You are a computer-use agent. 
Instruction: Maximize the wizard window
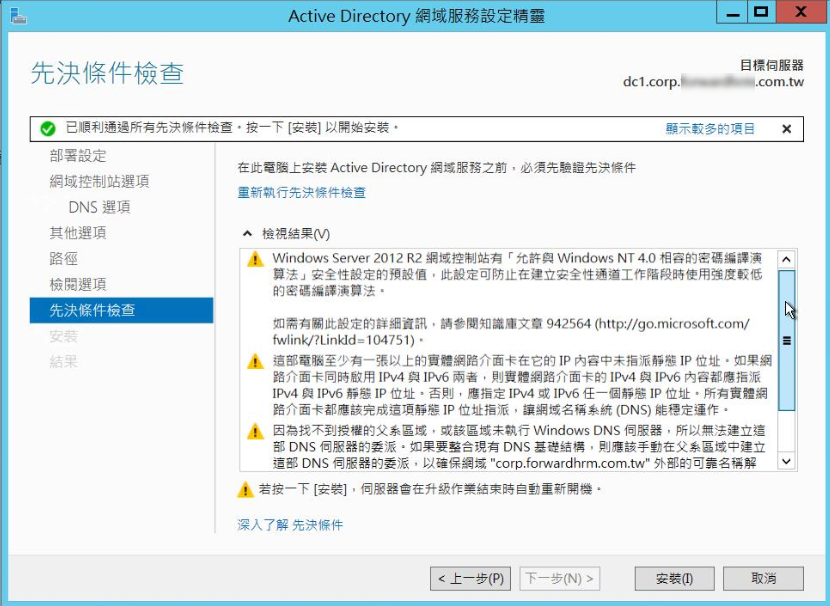(x=761, y=13)
